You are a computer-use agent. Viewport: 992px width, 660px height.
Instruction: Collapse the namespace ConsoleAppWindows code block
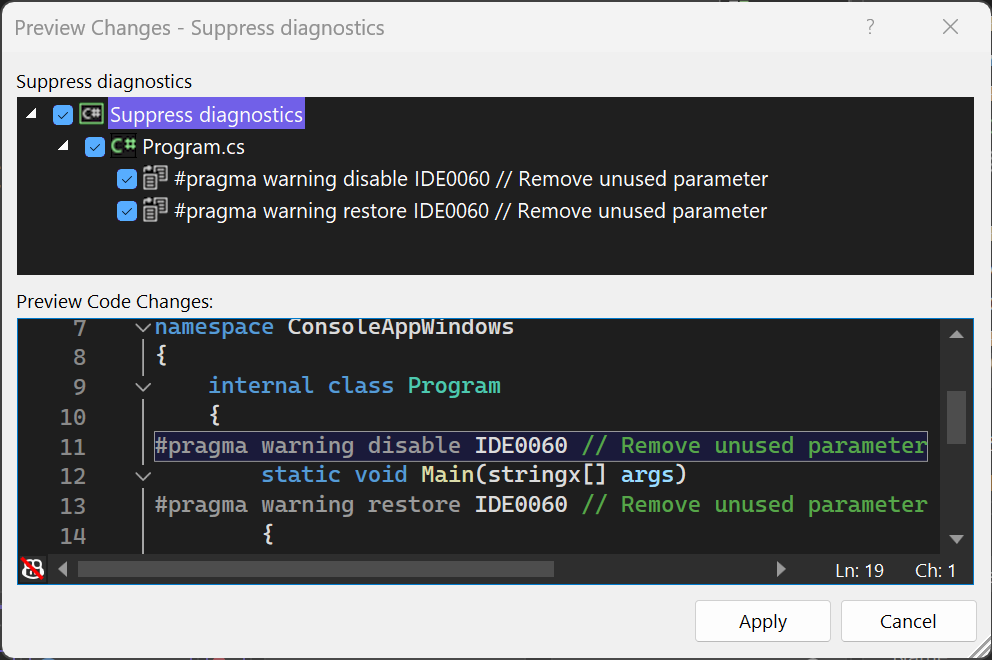[x=144, y=328]
